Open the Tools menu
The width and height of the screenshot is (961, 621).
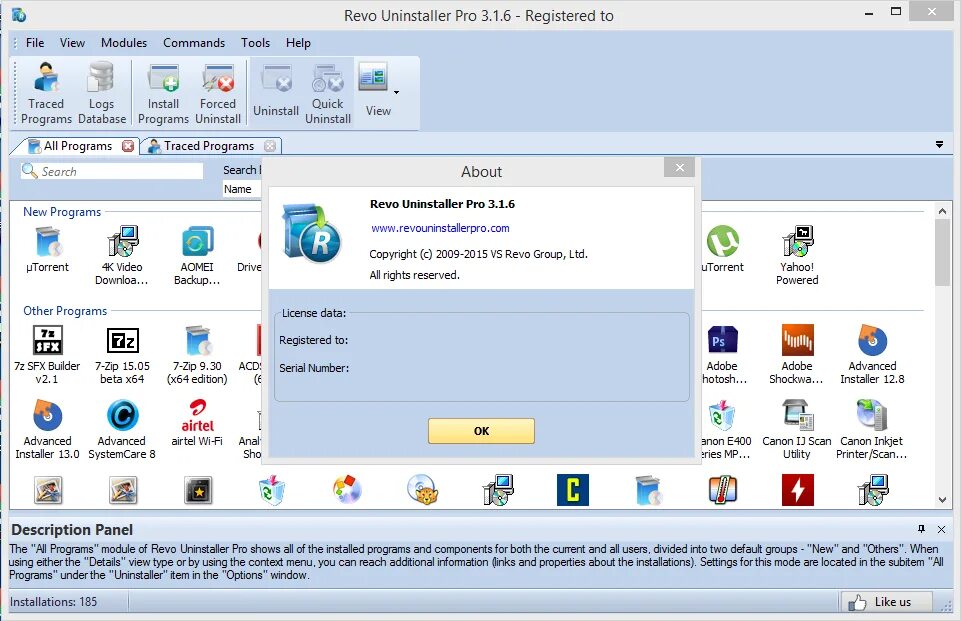[255, 43]
